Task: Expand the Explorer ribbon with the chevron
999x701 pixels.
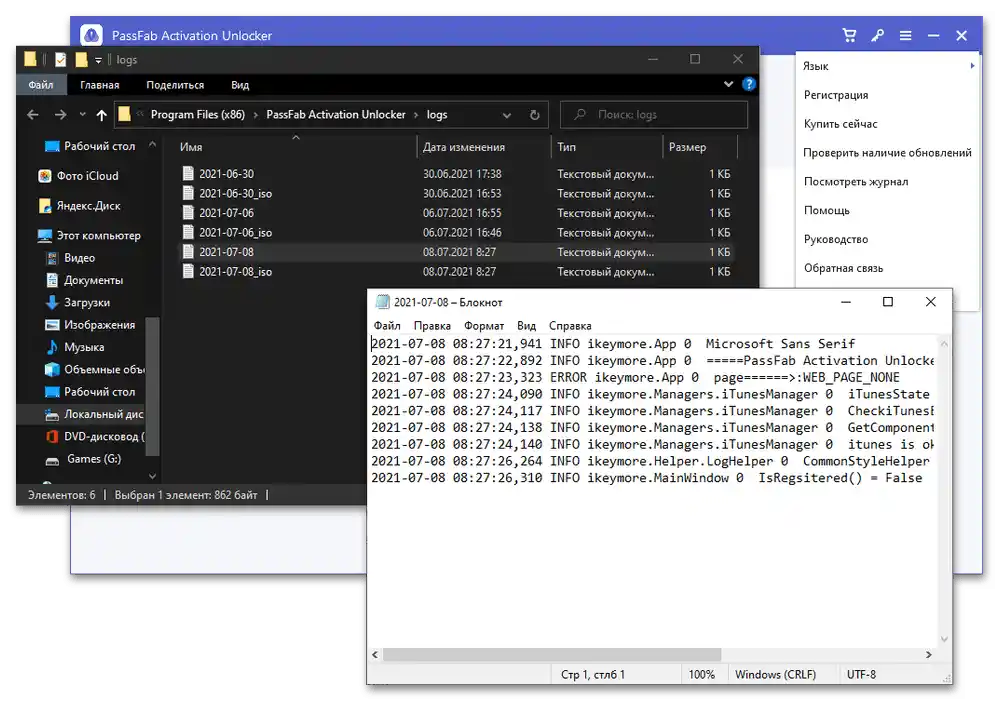Action: coord(728,84)
